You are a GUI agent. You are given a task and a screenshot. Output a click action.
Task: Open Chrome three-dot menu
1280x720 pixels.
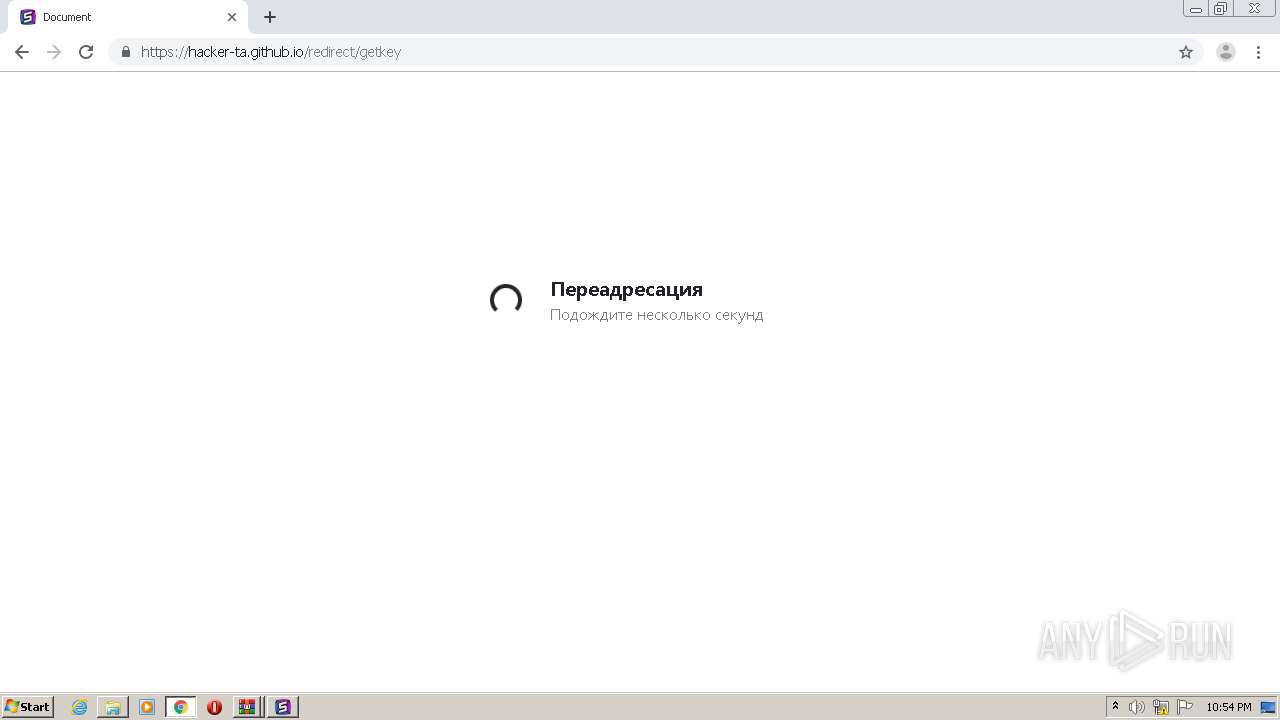tap(1258, 52)
